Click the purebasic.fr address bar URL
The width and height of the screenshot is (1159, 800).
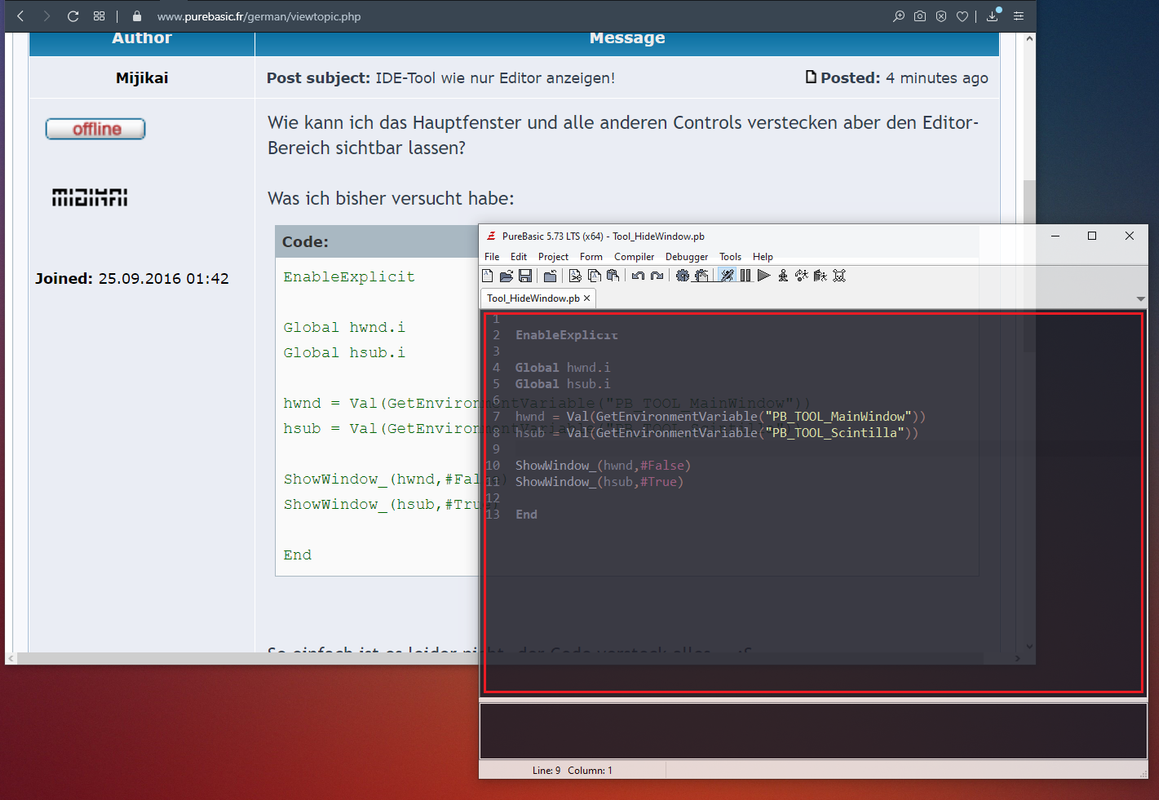[x=259, y=16]
